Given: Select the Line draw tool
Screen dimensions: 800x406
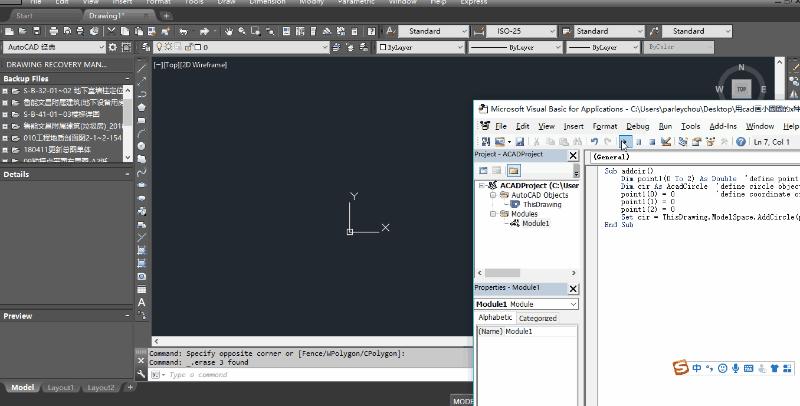Looking at the screenshot, I should pos(142,67).
